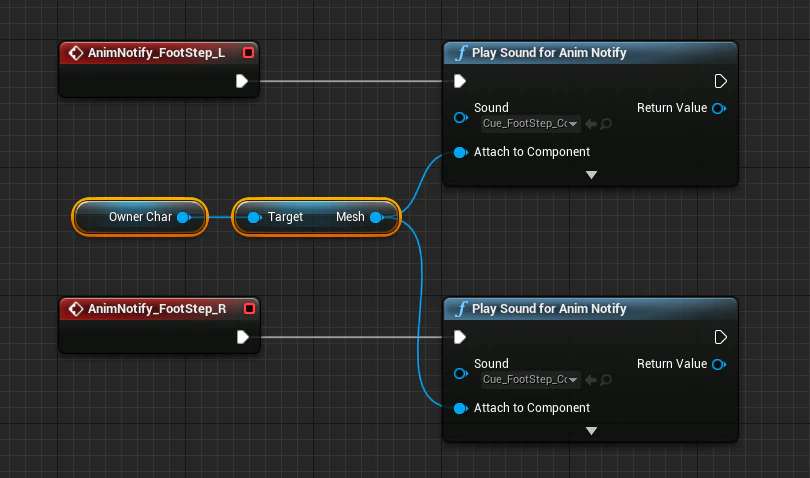The height and width of the screenshot is (478, 810).
Task: Click the event diamond icon on AnimNotify_FootStep_L
Action: [x=76, y=53]
